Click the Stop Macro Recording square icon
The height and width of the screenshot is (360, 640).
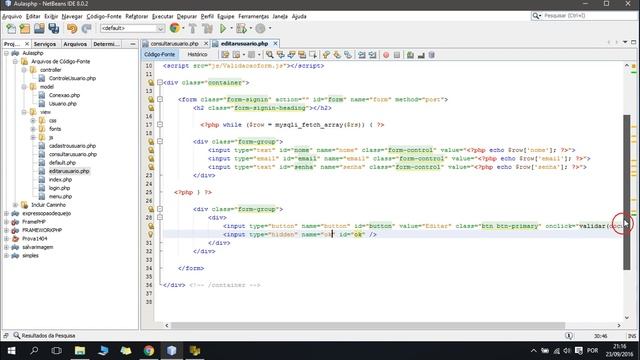coord(397,55)
